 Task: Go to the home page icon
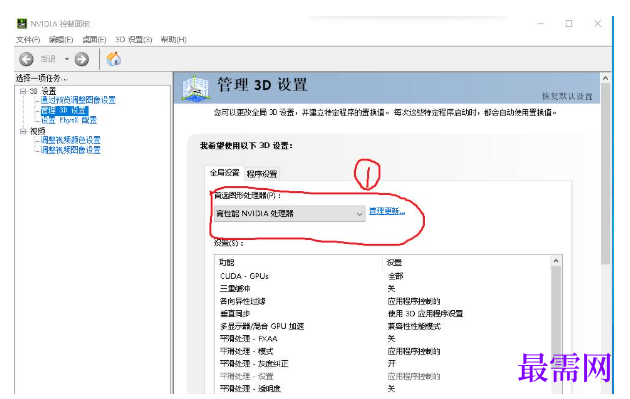[114, 59]
